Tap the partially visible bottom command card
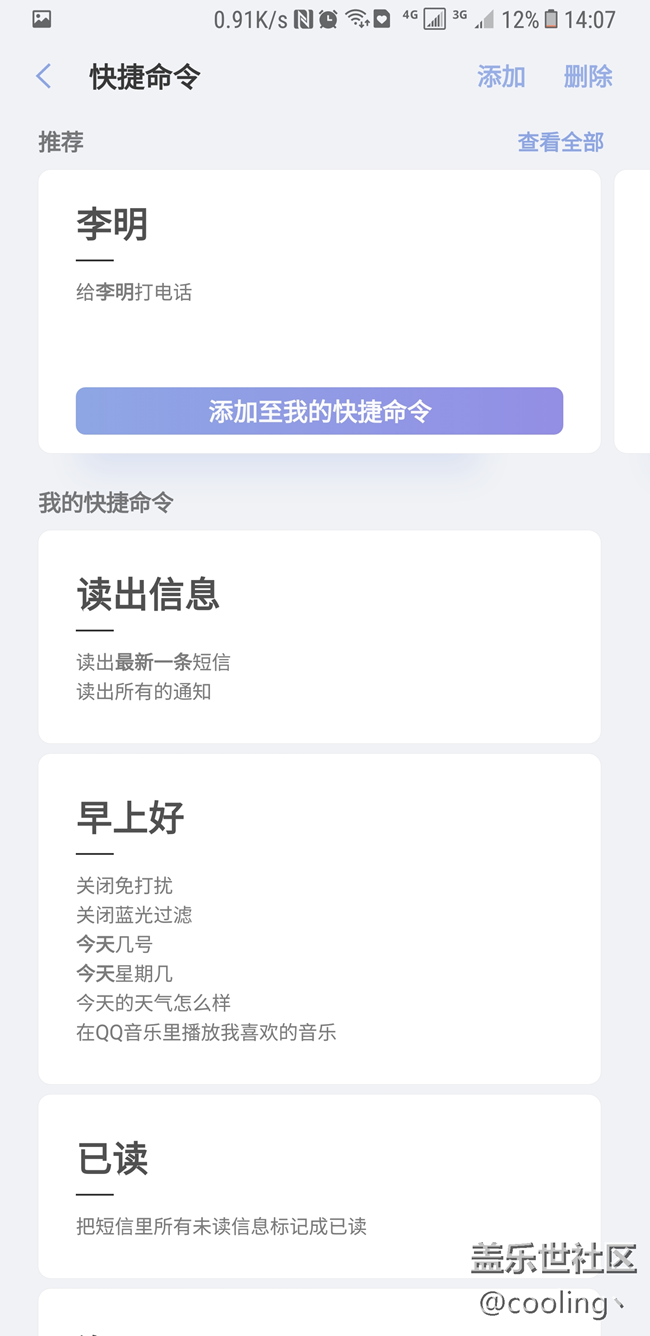 point(319,1313)
